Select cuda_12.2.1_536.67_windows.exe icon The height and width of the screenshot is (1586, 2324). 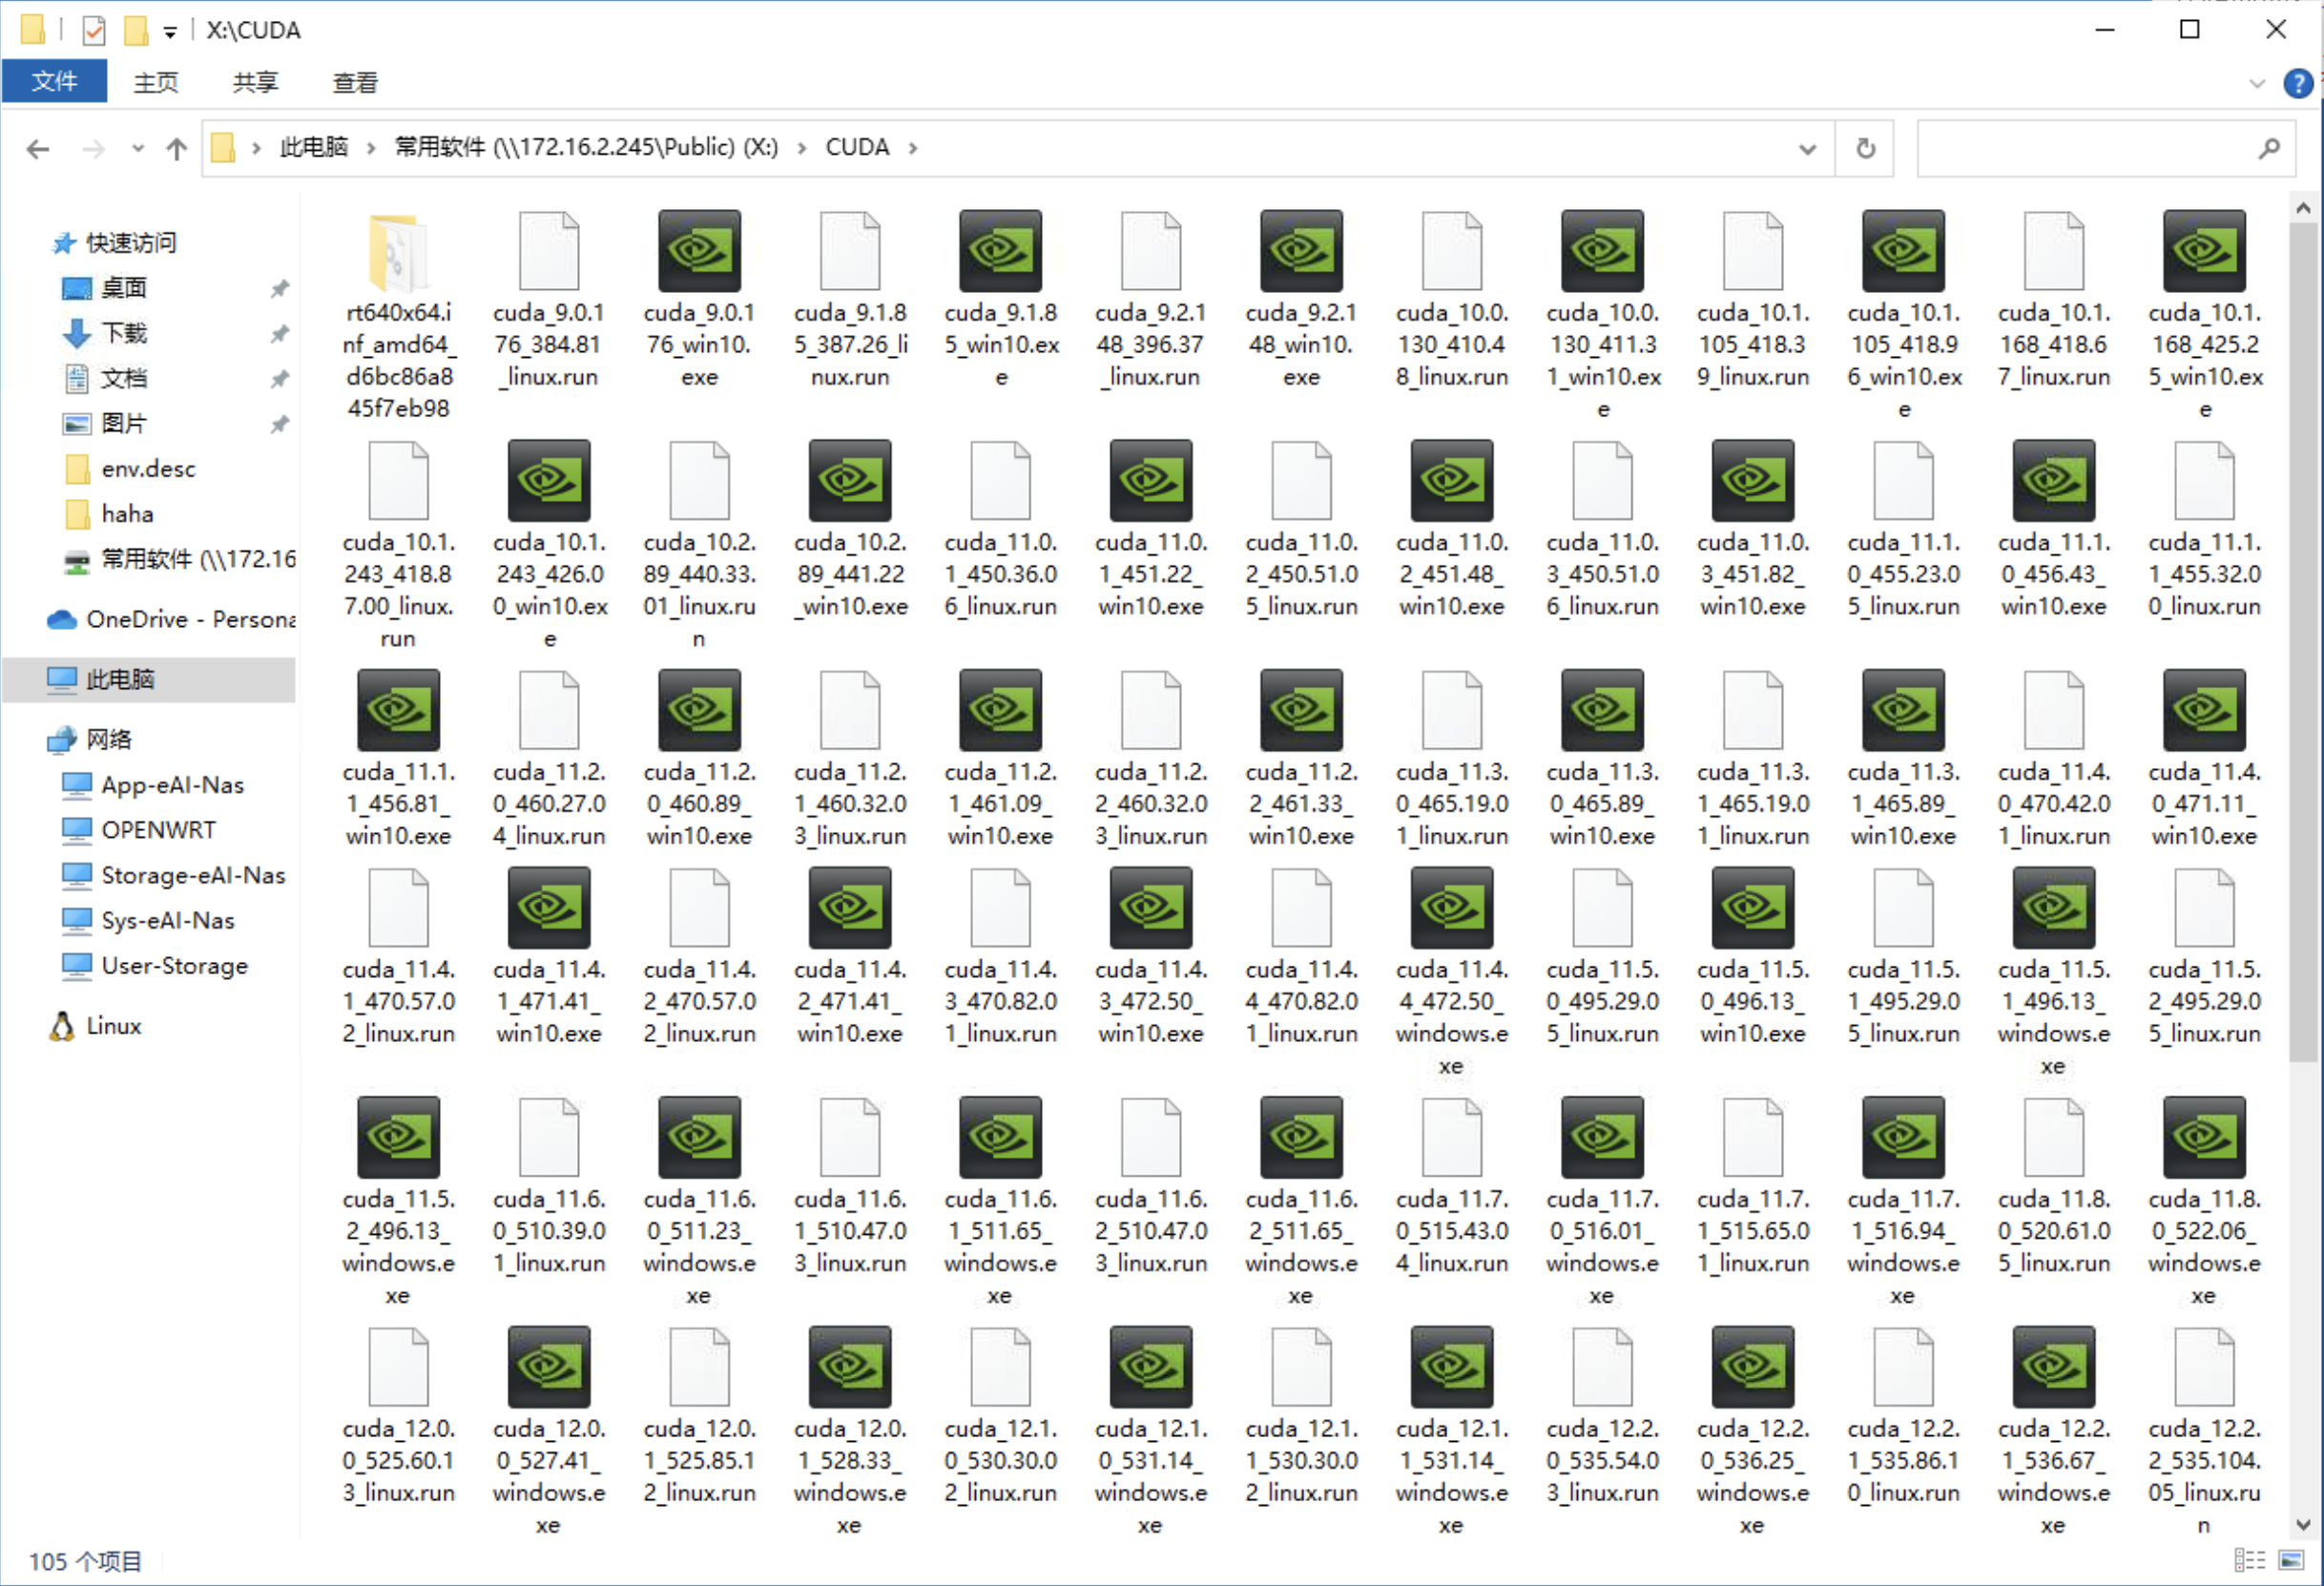pyautogui.click(x=2054, y=1367)
